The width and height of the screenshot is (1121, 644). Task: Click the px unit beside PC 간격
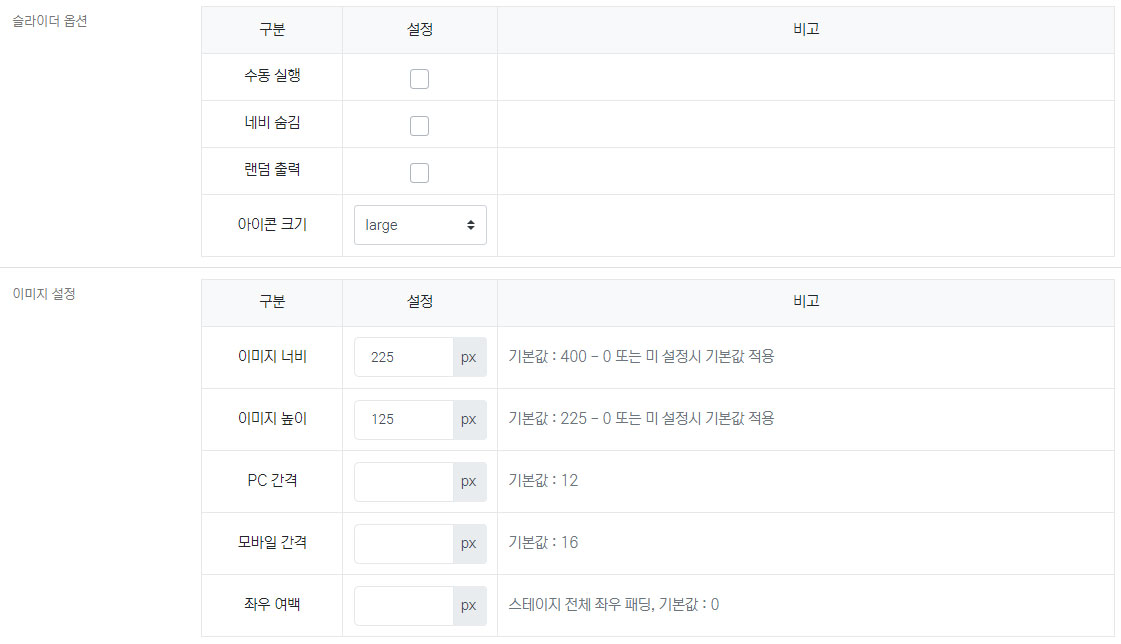pyautogui.click(x=469, y=481)
